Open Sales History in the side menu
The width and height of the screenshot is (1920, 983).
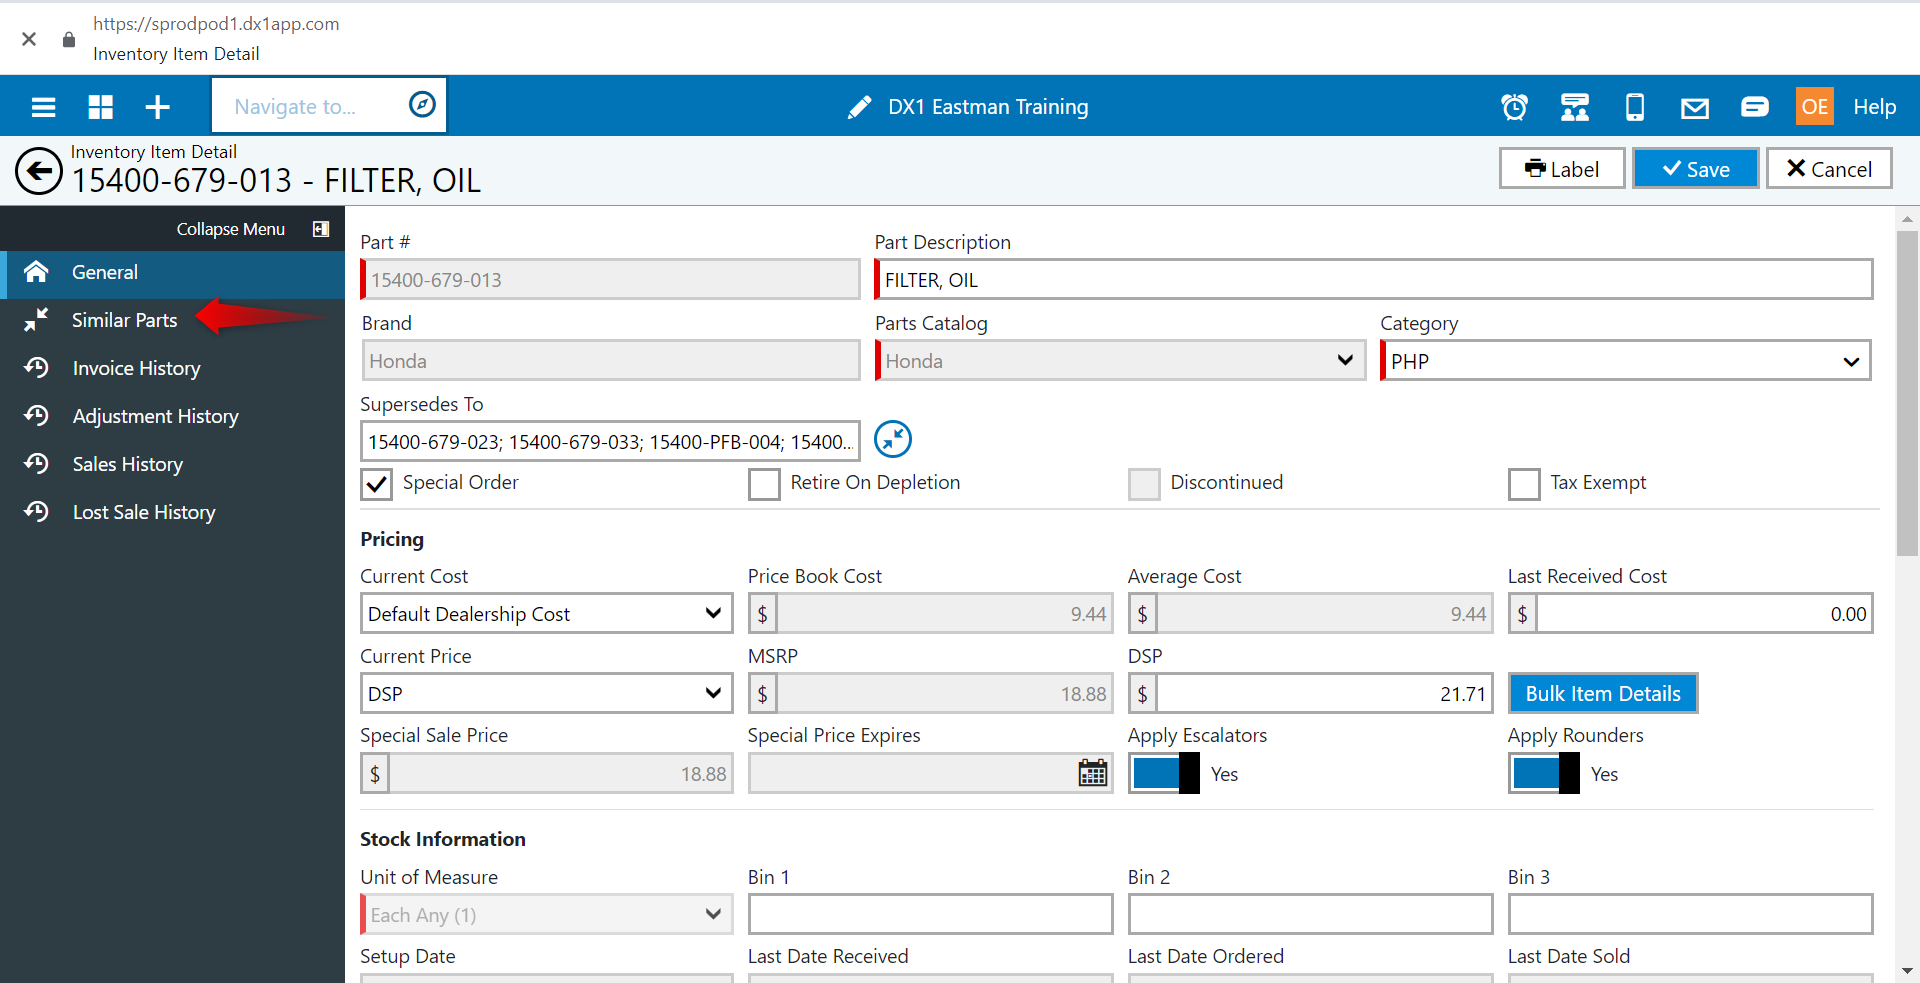coord(172,464)
